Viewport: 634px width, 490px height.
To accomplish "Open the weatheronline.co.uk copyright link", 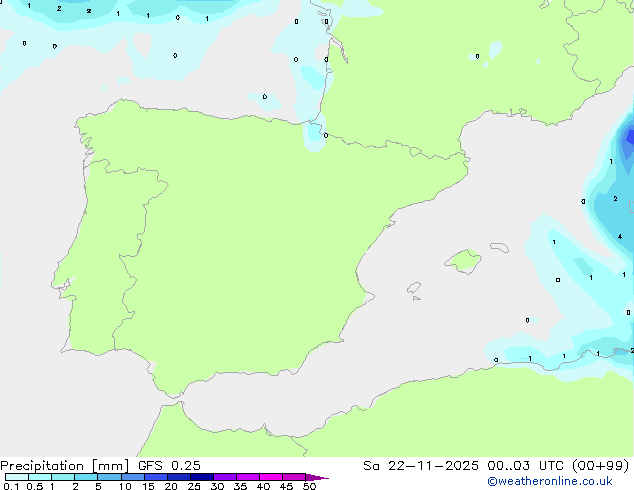I will click(x=549, y=481).
